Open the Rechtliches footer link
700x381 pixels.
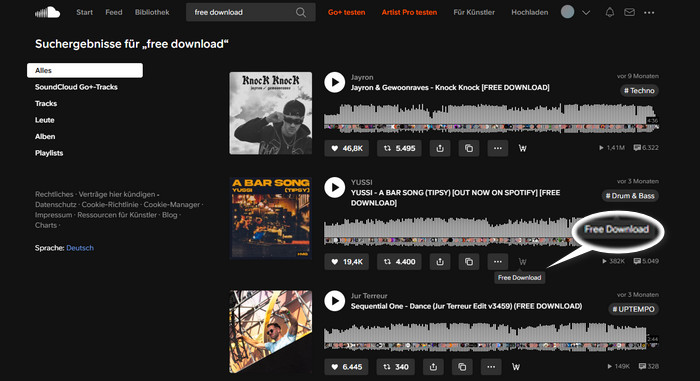(54, 194)
